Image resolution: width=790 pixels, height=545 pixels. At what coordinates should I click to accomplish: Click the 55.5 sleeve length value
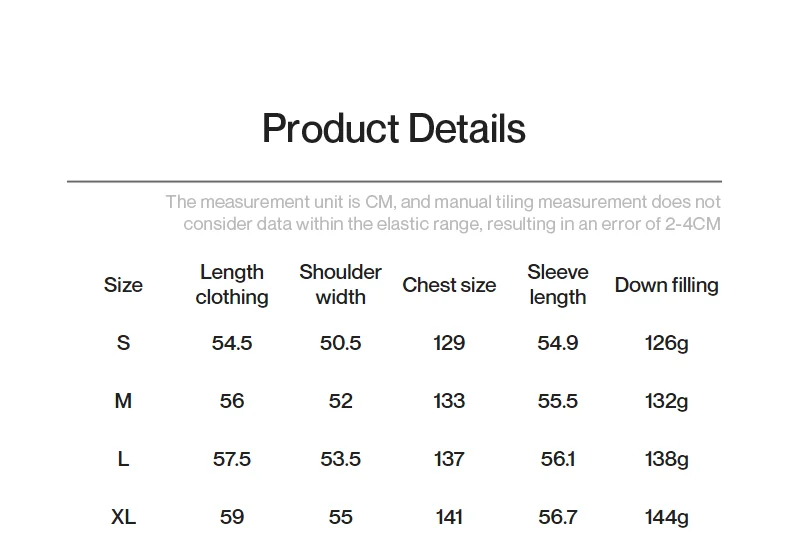coord(558,401)
